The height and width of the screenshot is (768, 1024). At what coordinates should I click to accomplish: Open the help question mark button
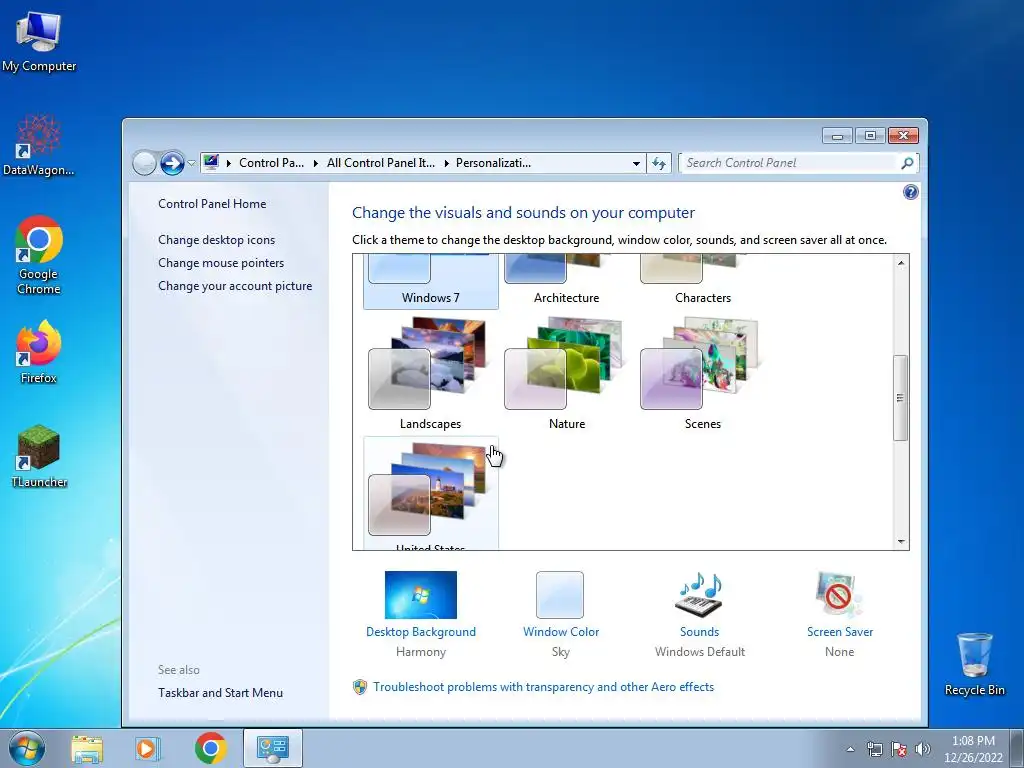pos(910,192)
